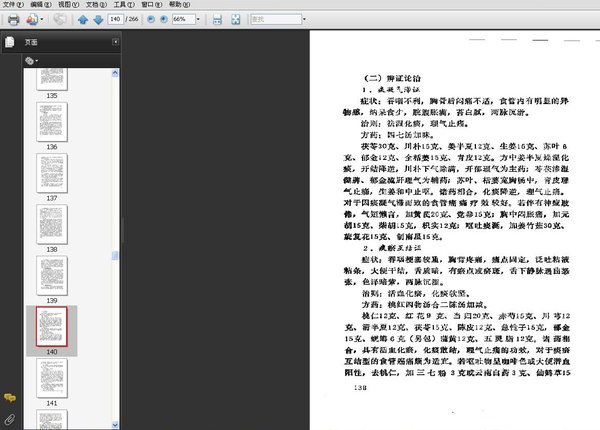The image size is (600, 430).
Task: Go to next page with down arrow
Action: pyautogui.click(x=98, y=19)
